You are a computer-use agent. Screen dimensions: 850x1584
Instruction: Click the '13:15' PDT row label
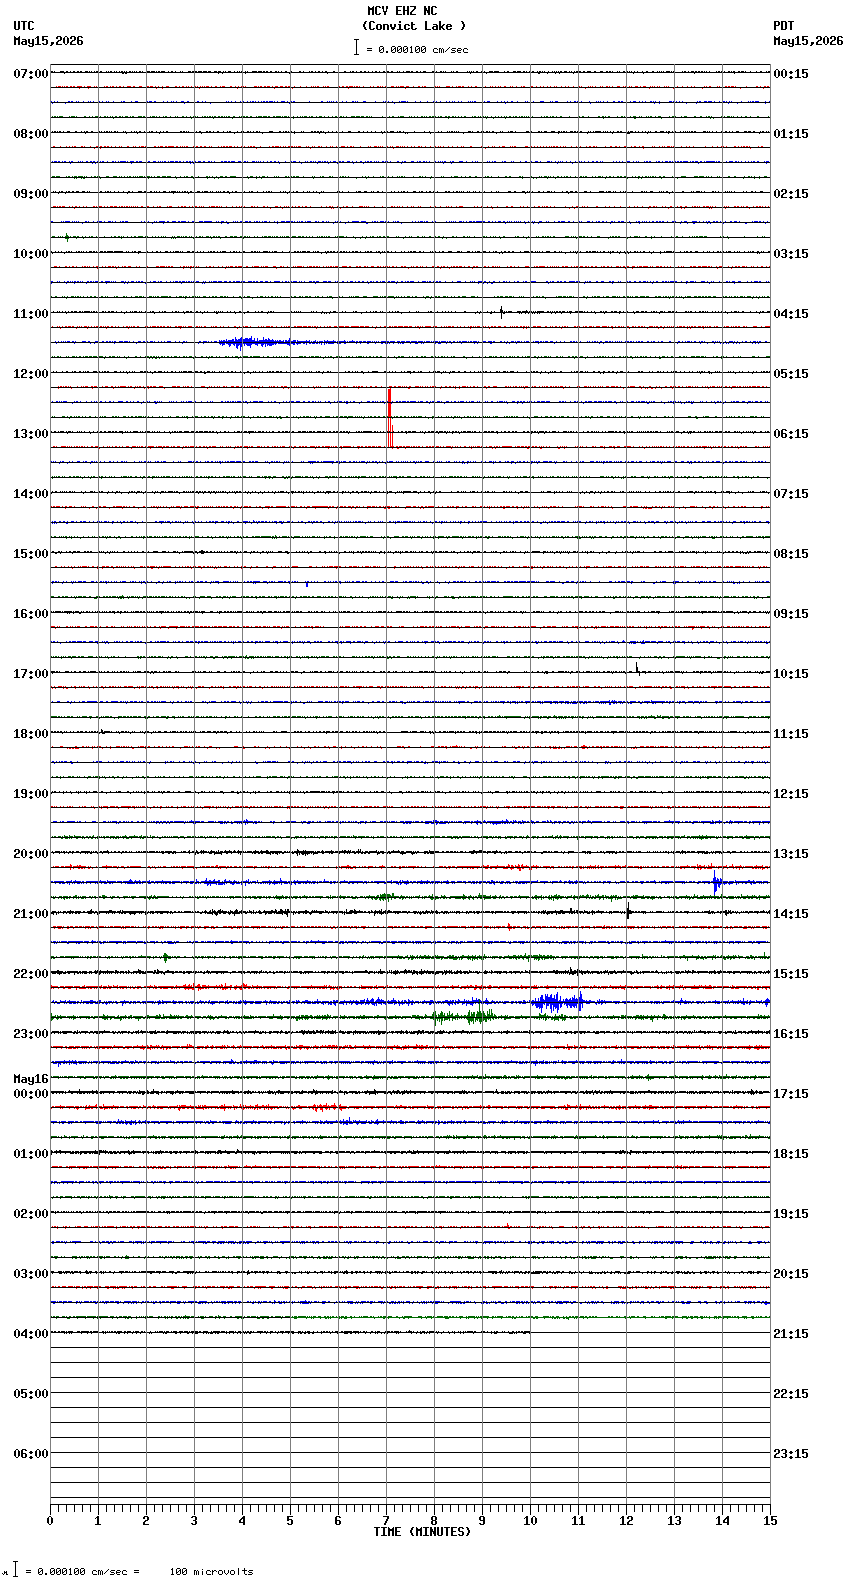[x=791, y=854]
